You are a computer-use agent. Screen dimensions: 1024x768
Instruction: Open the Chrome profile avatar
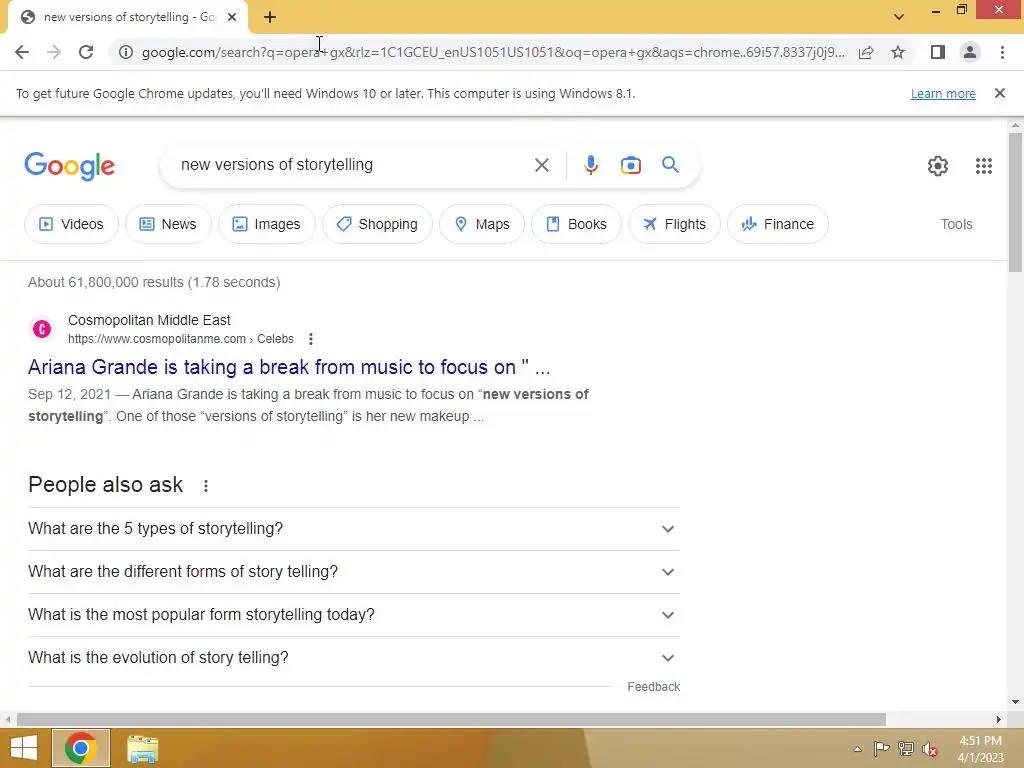pyautogui.click(x=970, y=52)
